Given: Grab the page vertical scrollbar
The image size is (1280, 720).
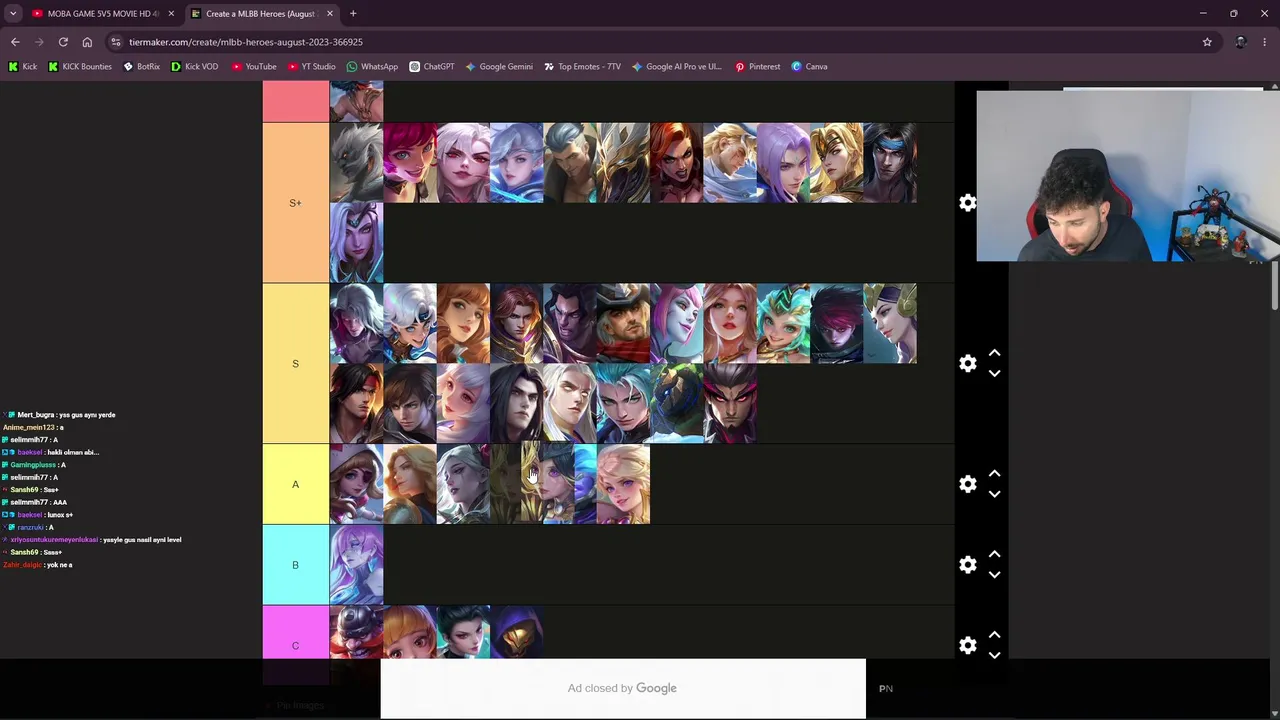Looking at the screenshot, I should click(x=1275, y=288).
